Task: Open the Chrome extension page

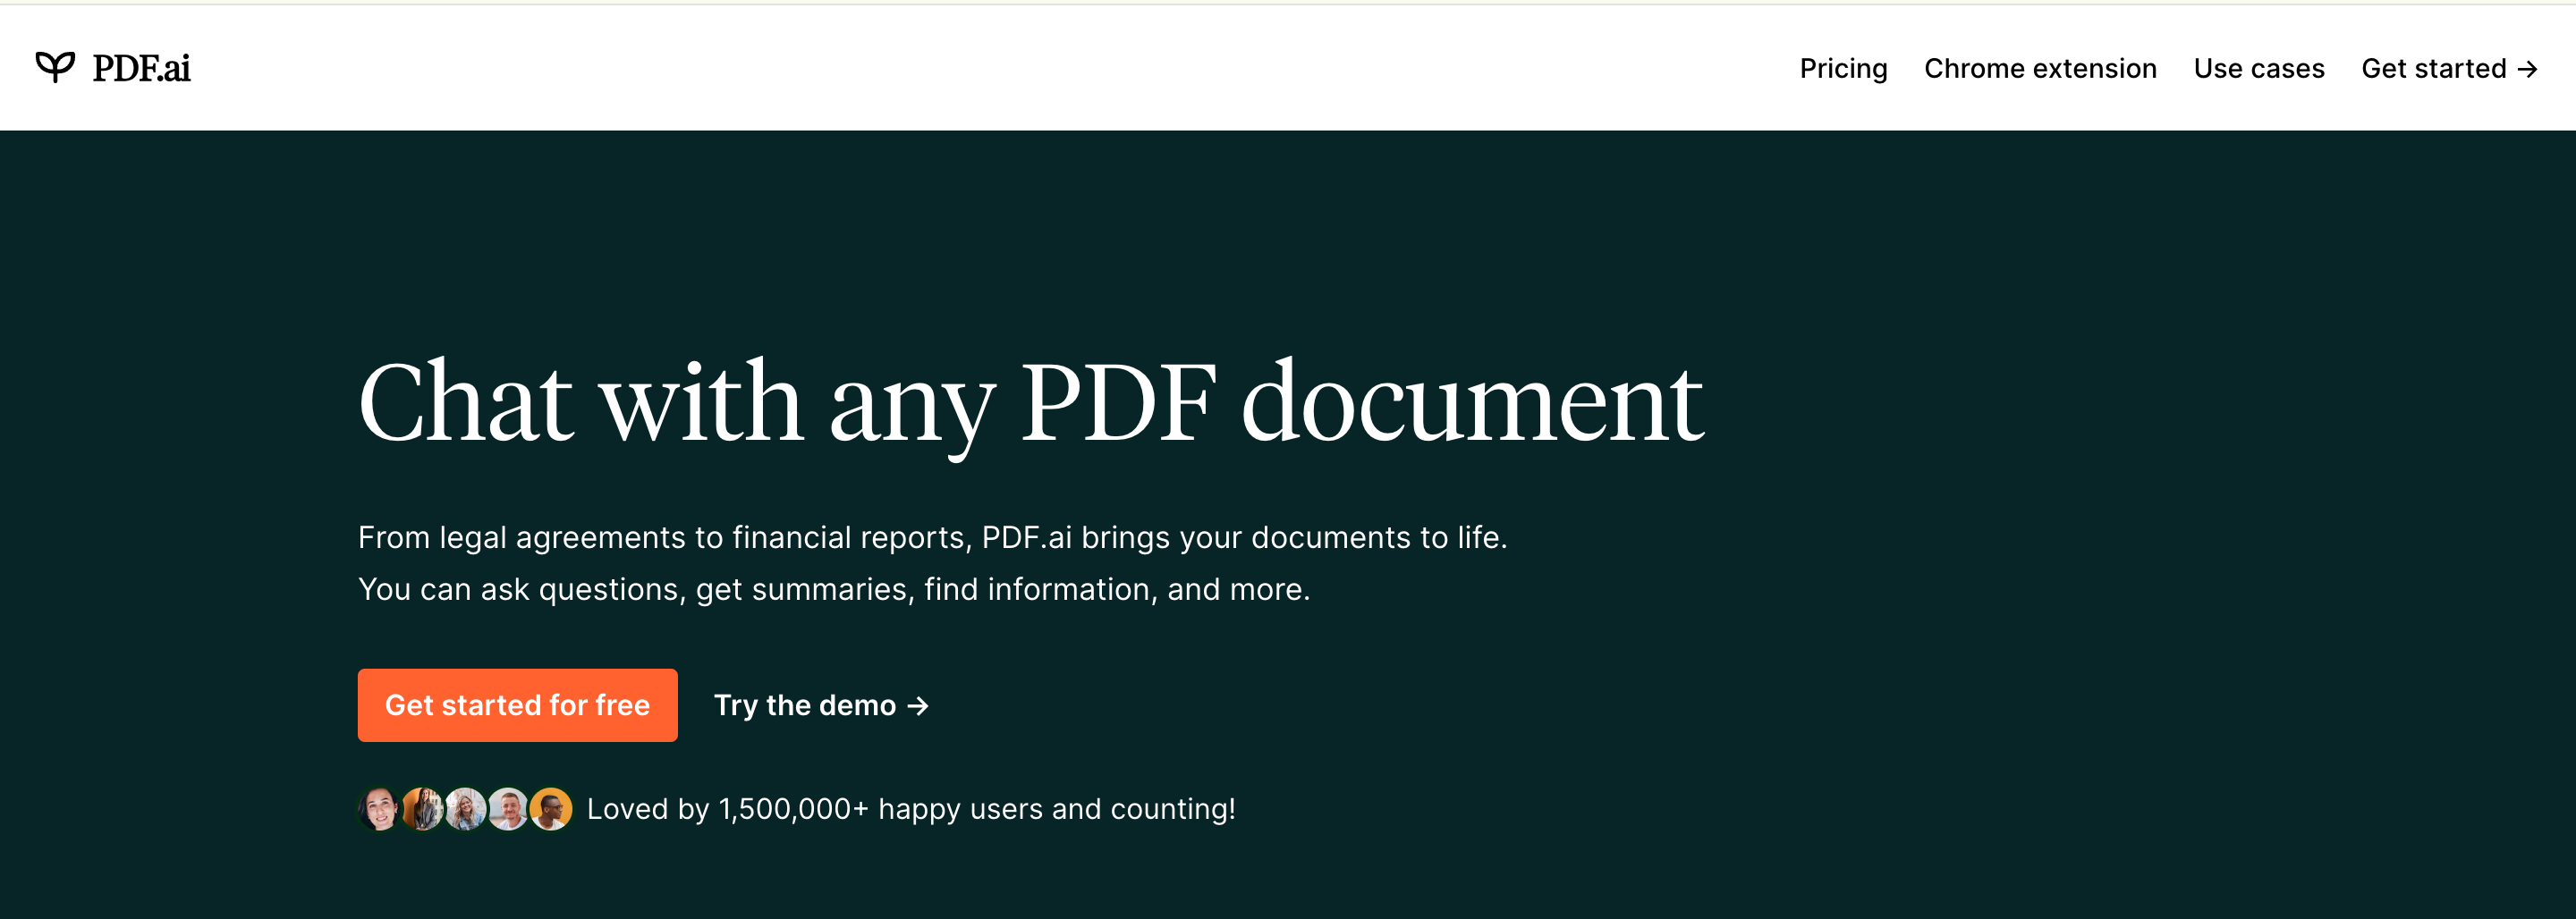Action: coord(2040,69)
